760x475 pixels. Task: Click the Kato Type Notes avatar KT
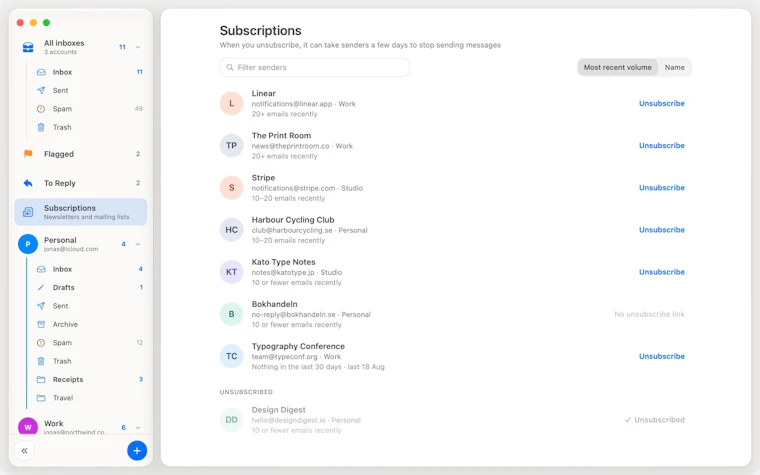231,272
